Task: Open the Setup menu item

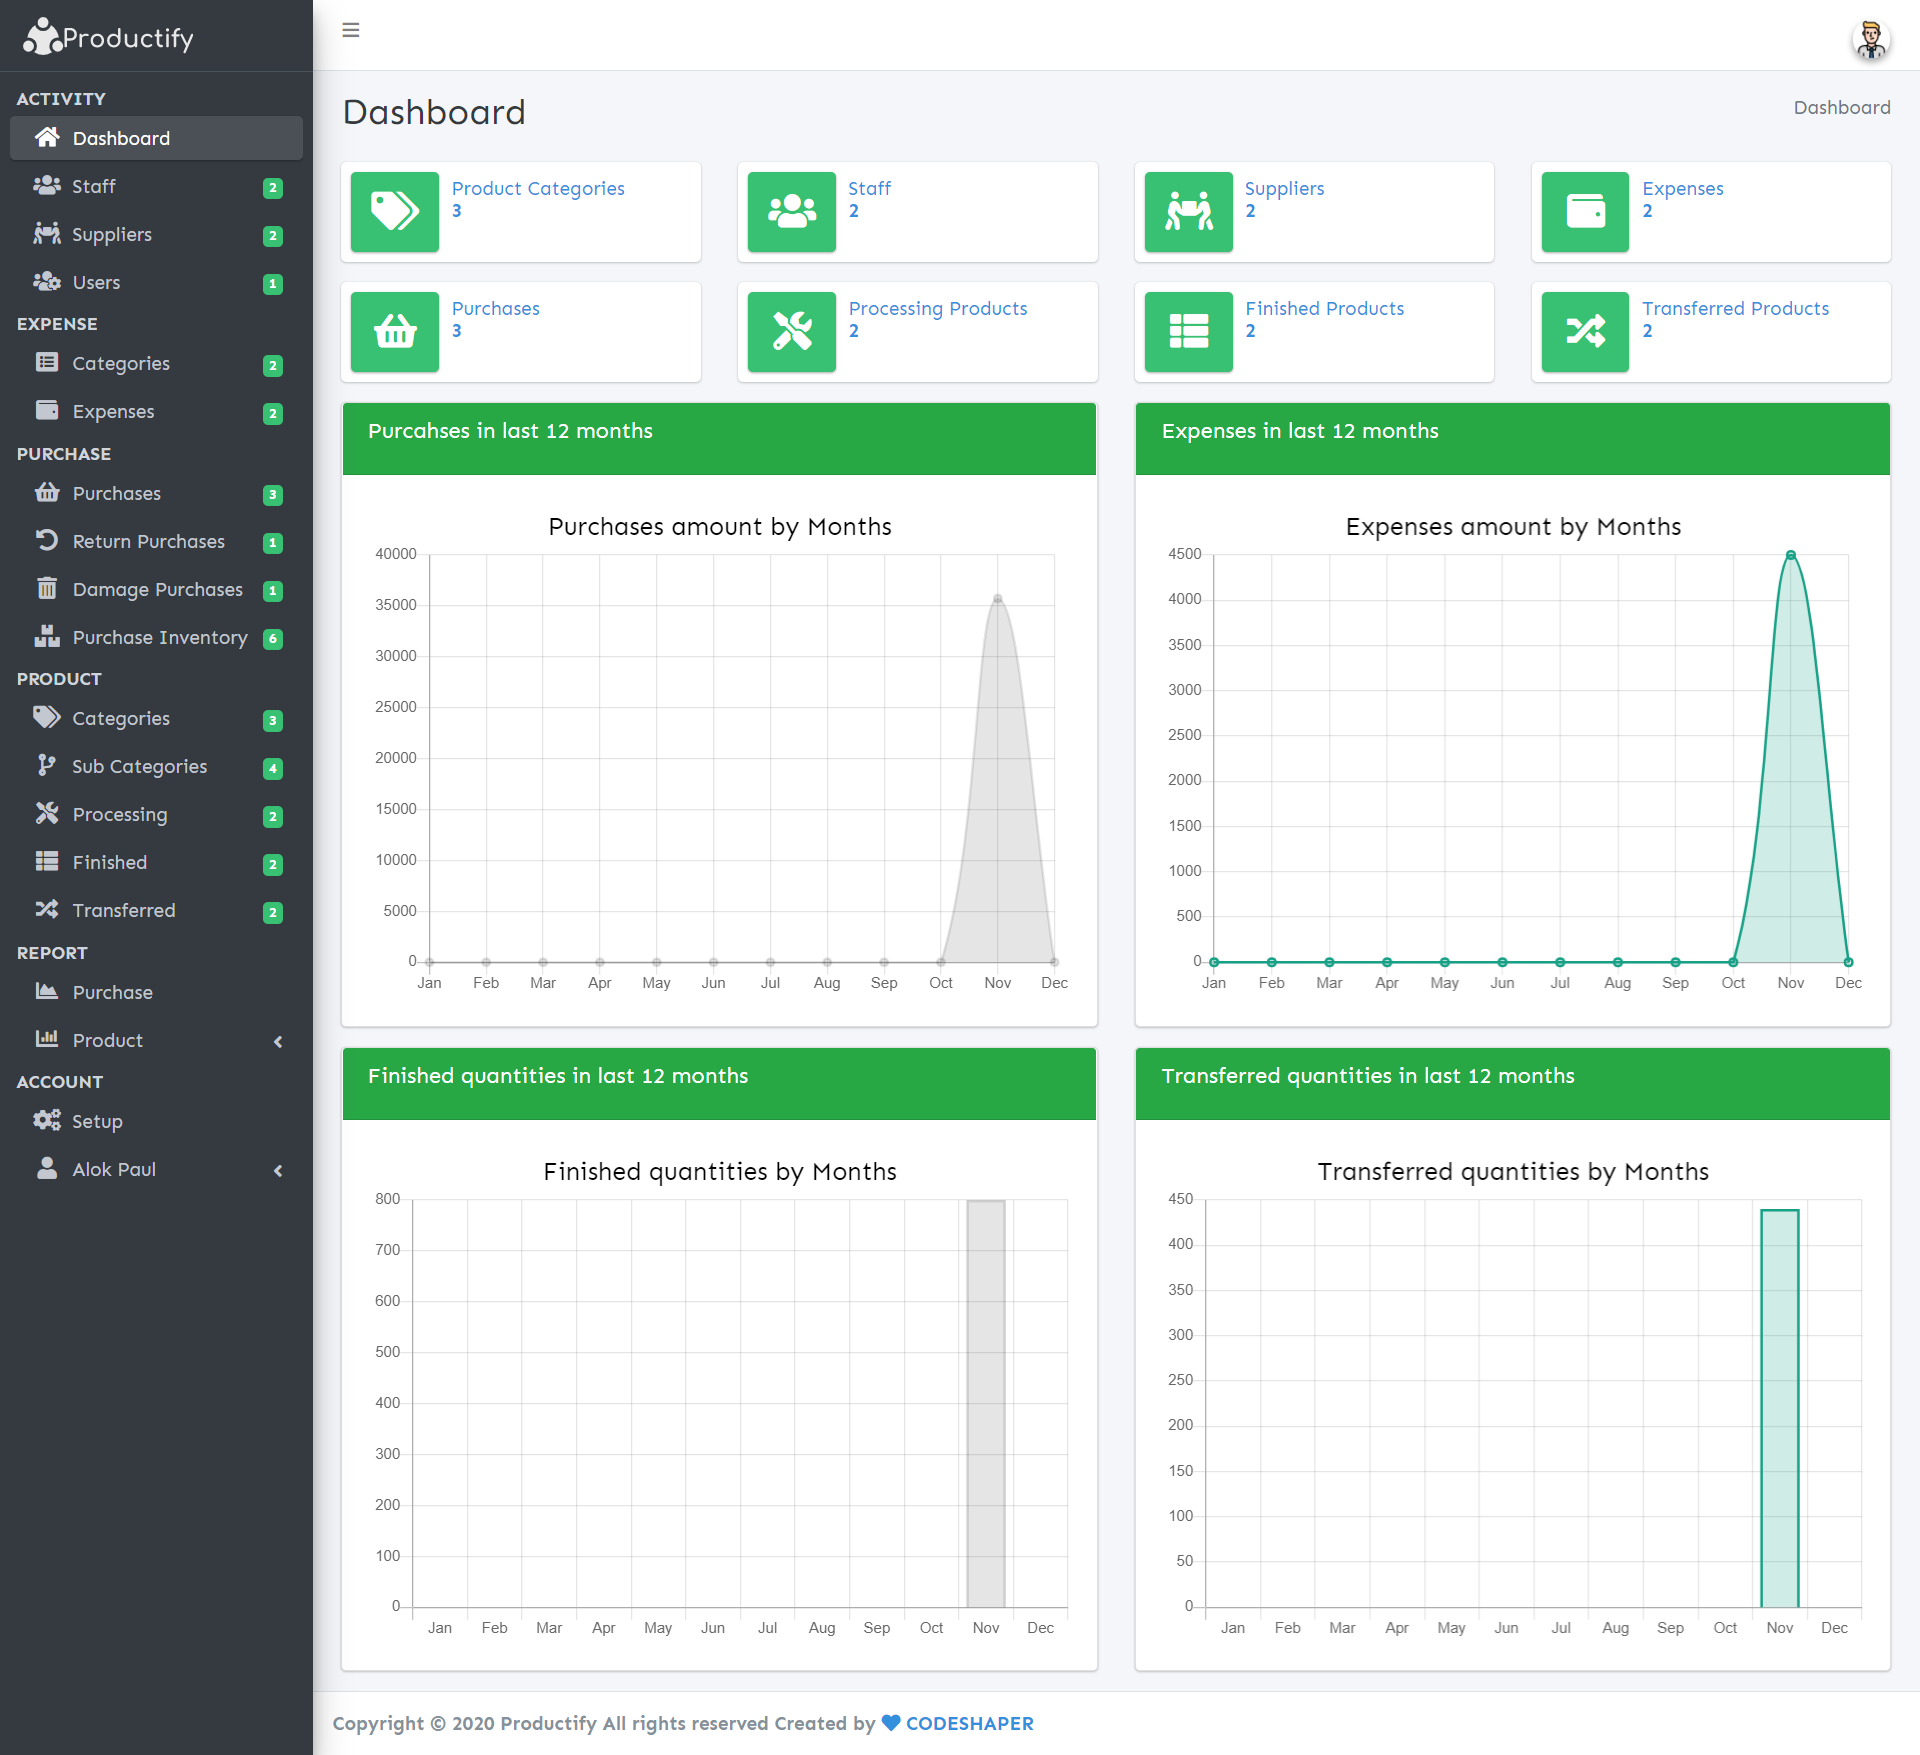Action: point(98,1121)
